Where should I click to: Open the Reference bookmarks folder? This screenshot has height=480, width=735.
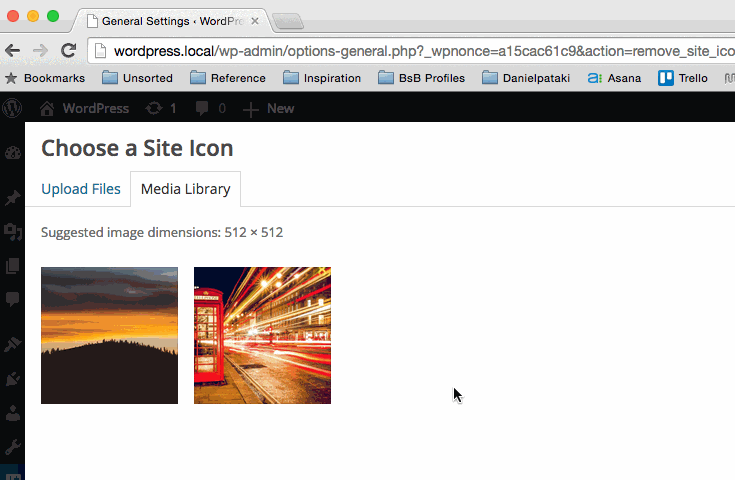[x=228, y=78]
